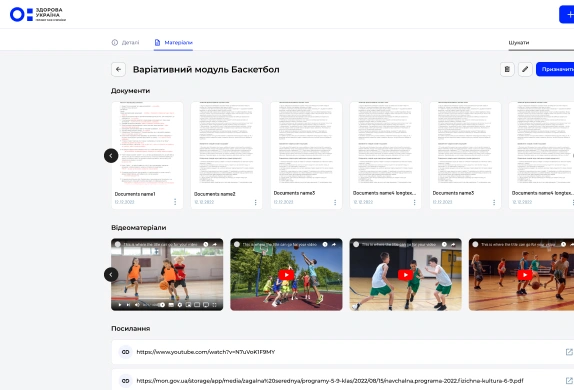The image size is (574, 390).
Task: Click watch-later clock on the indoor gym video
Action: pyautogui.click(x=206, y=244)
